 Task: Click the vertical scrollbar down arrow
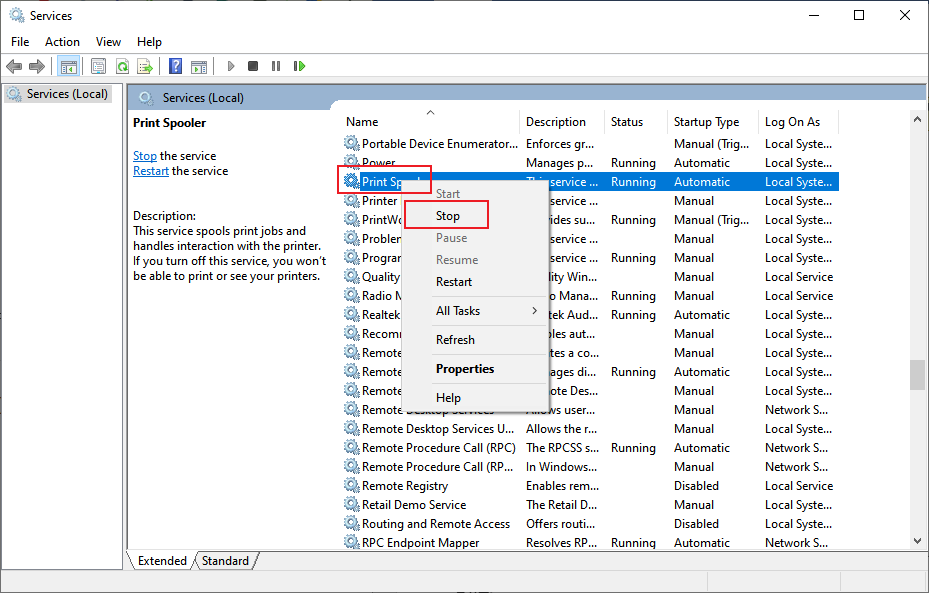pos(917,540)
